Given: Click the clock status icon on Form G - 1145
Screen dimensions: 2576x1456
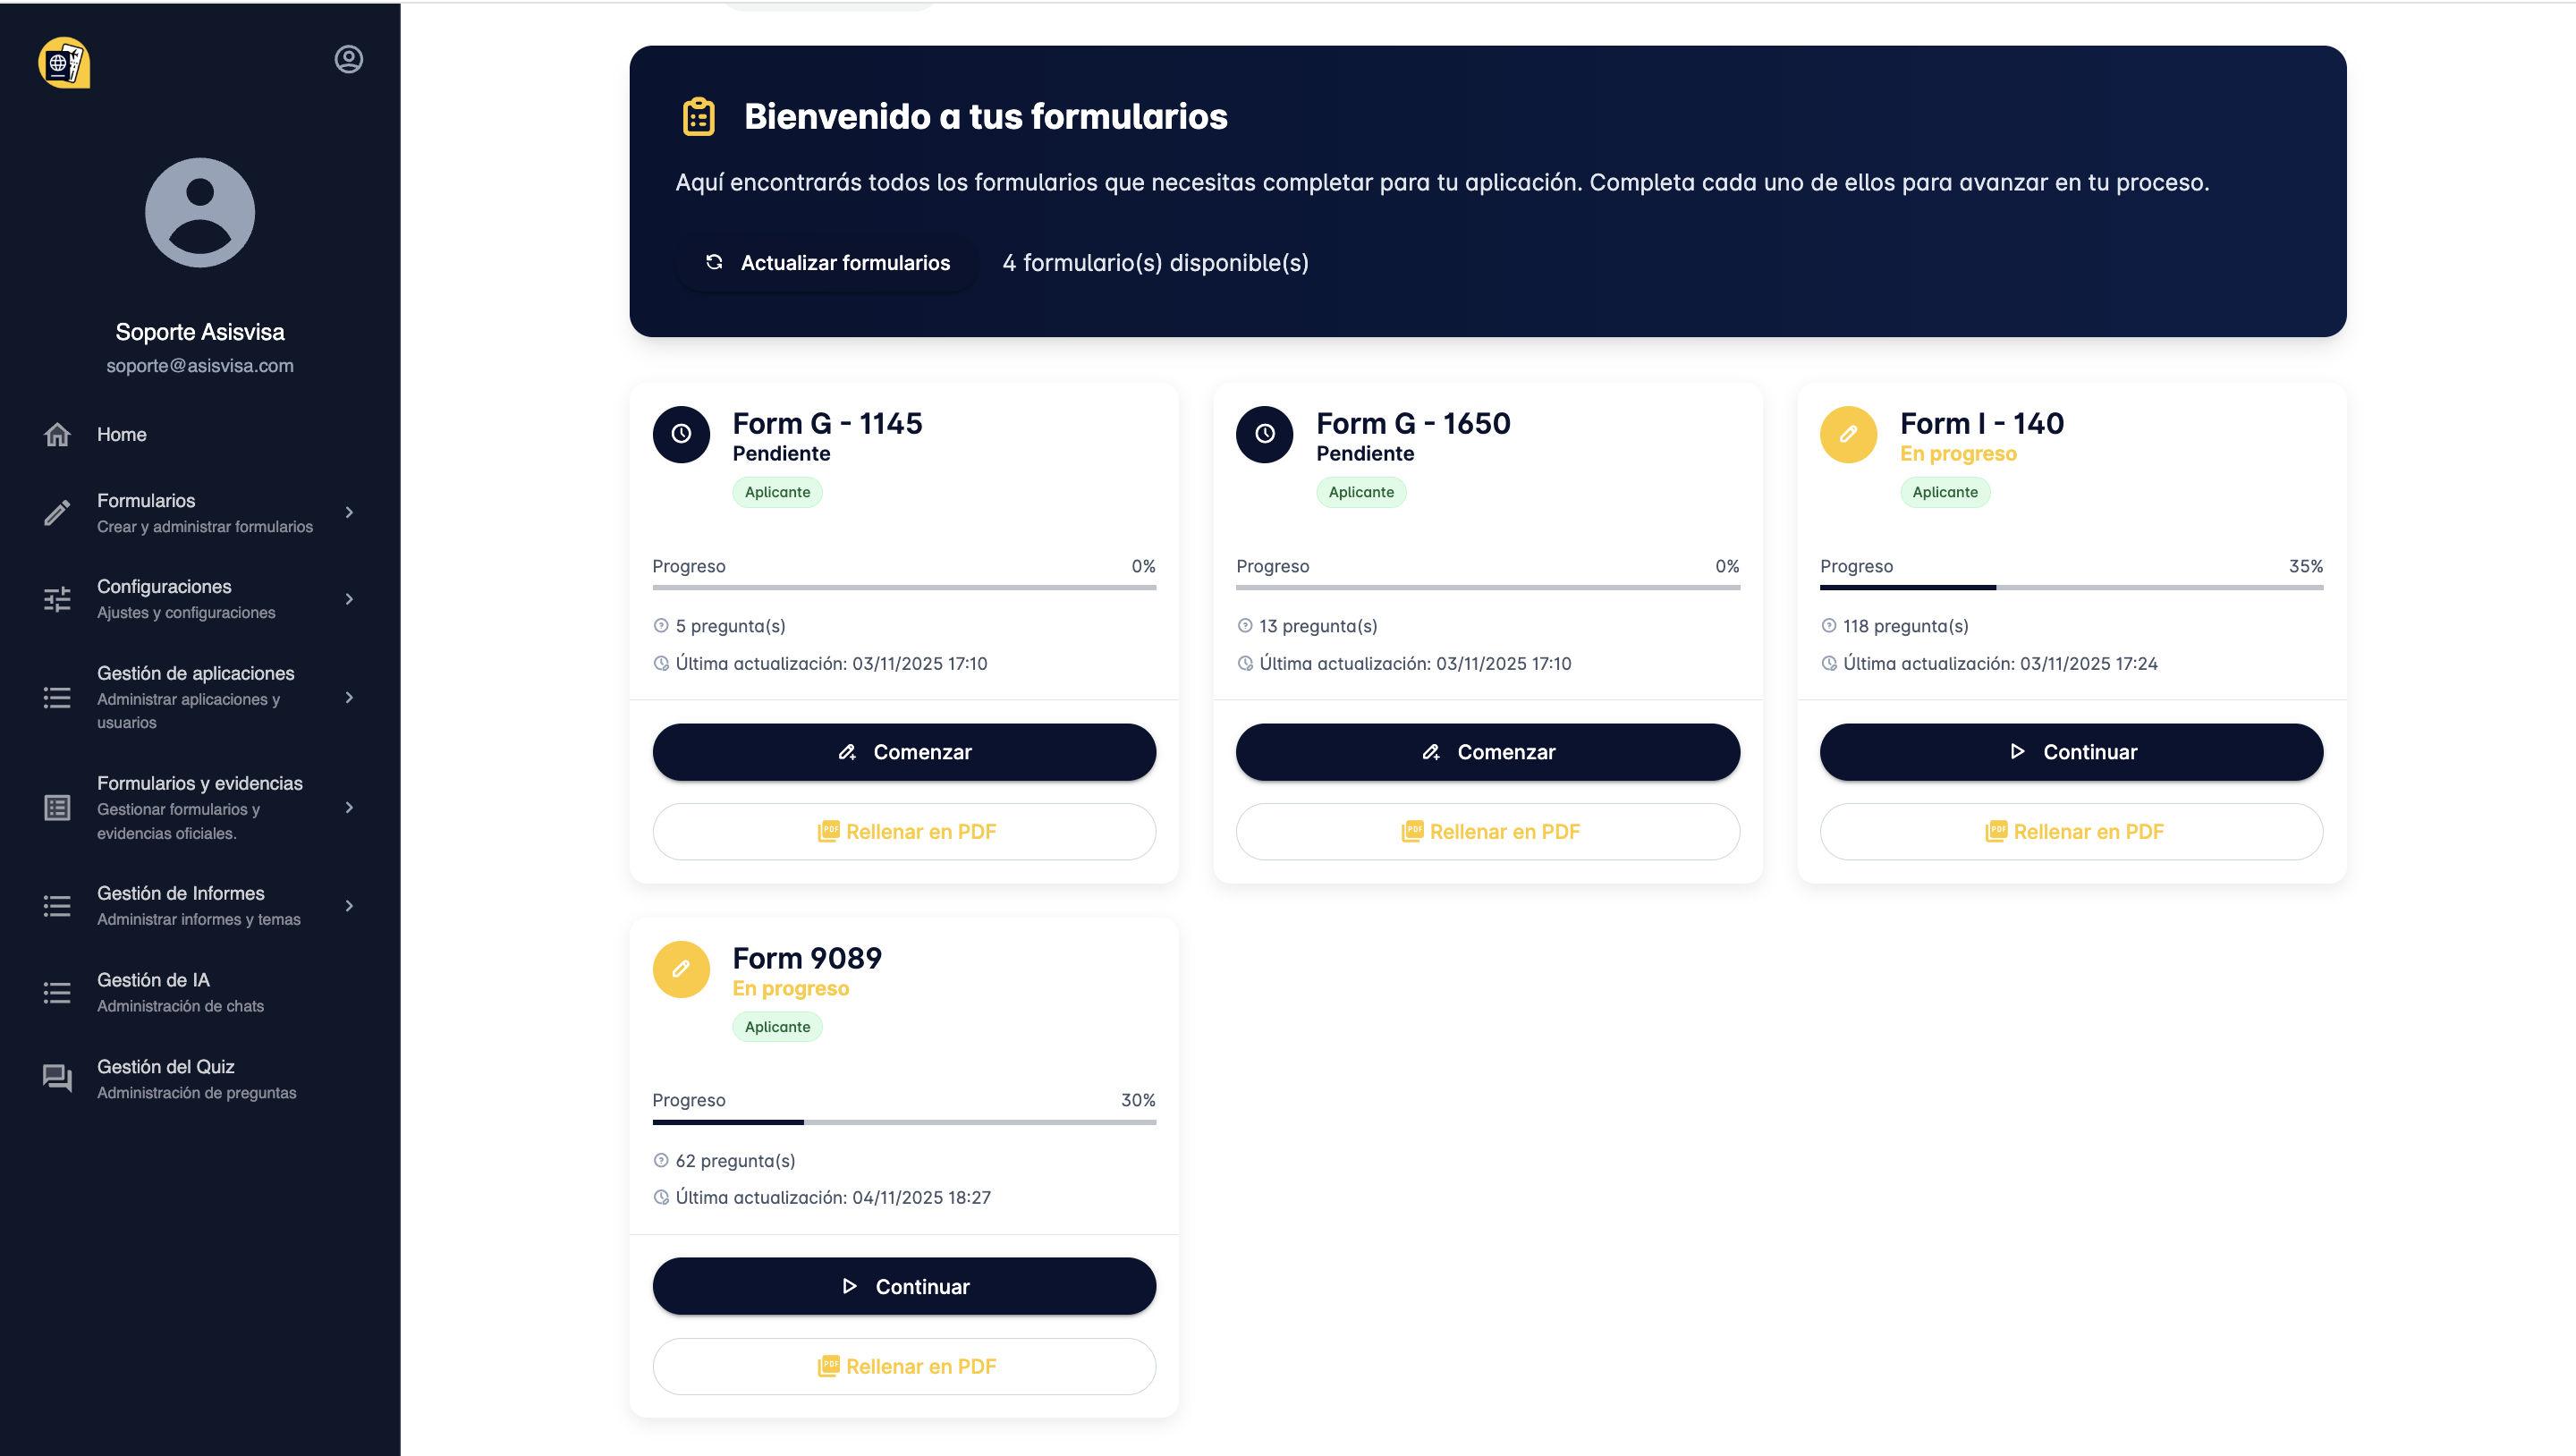Looking at the screenshot, I should click(681, 434).
